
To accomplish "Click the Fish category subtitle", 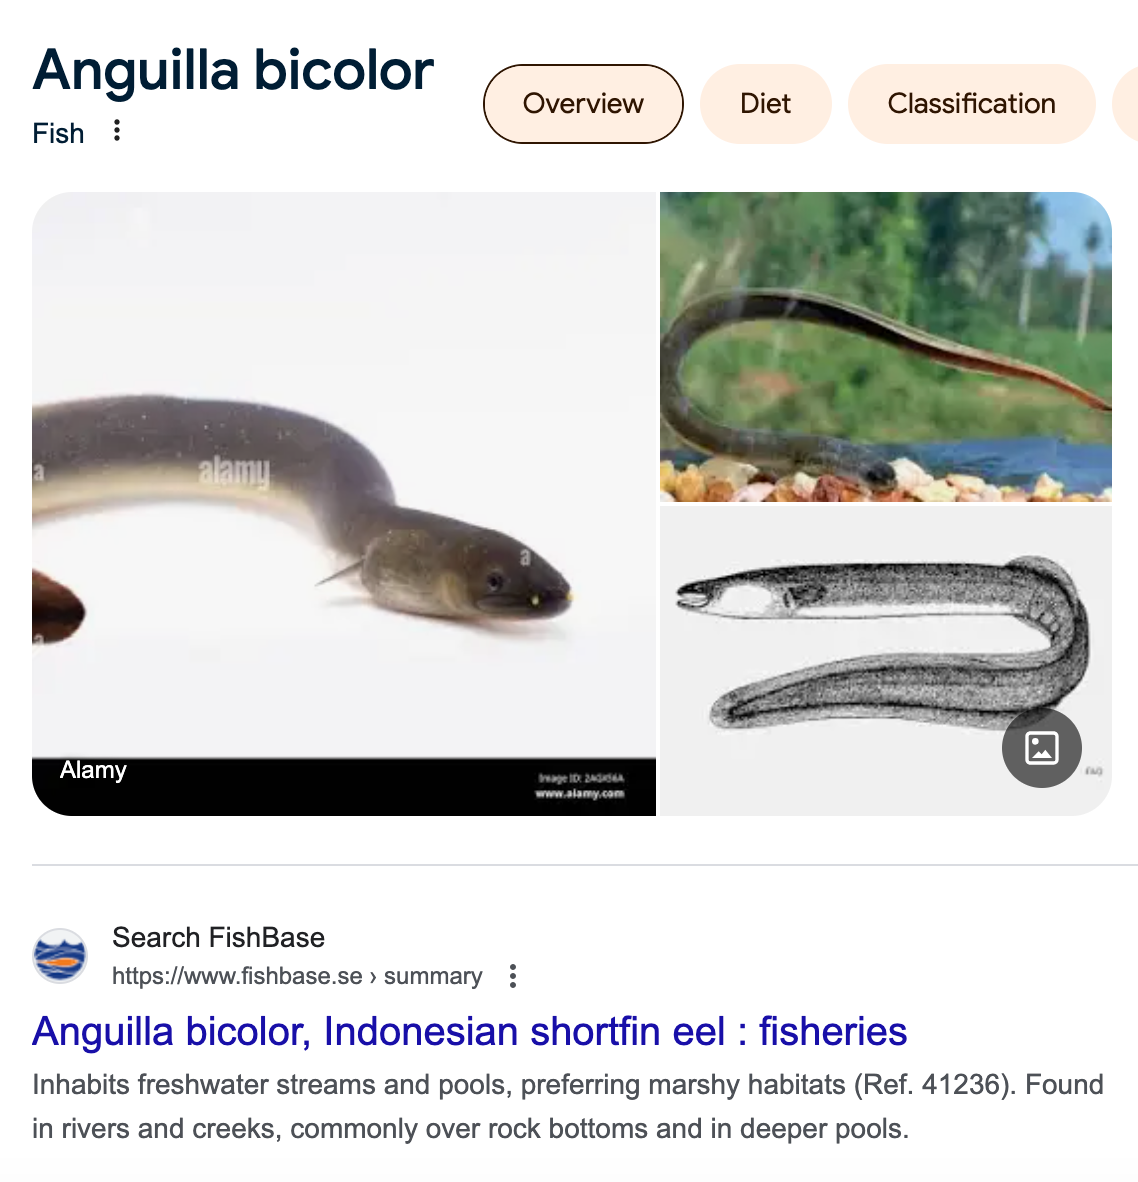I will [x=58, y=133].
